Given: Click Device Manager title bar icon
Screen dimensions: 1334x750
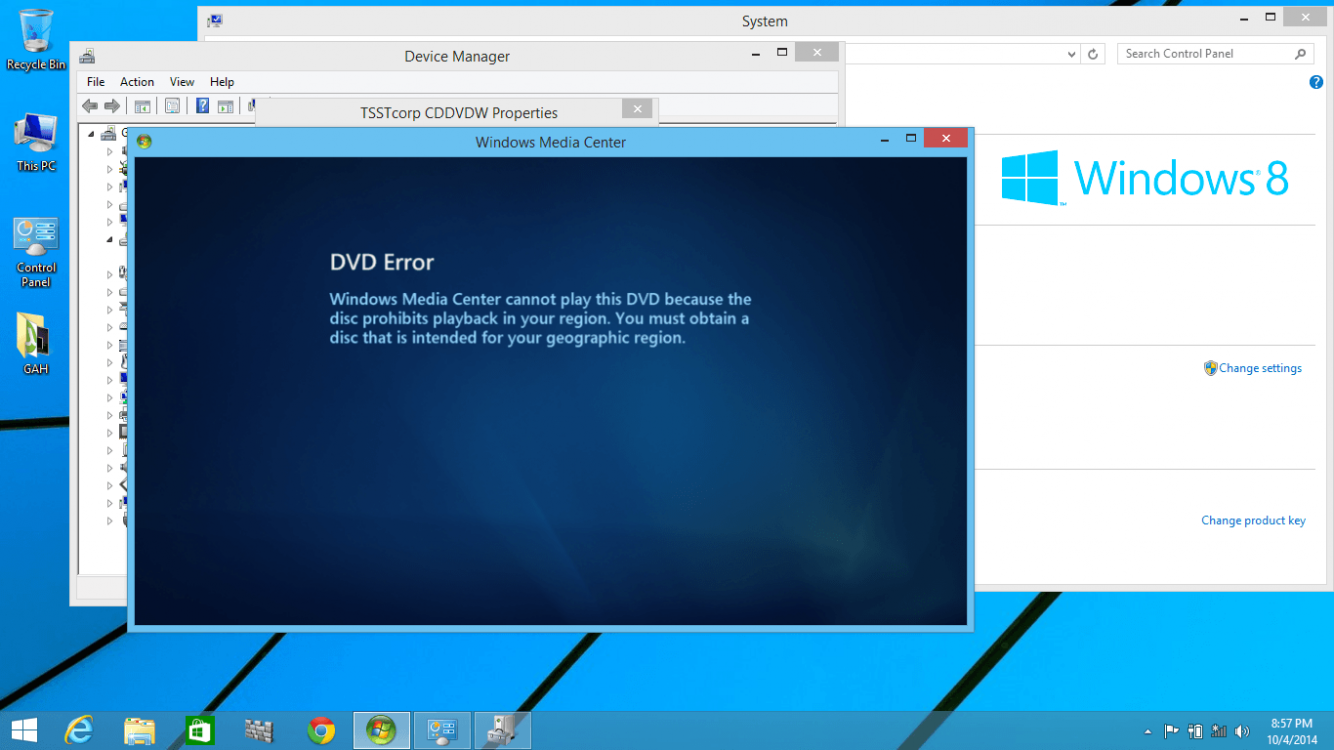Looking at the screenshot, I should pos(88,56).
